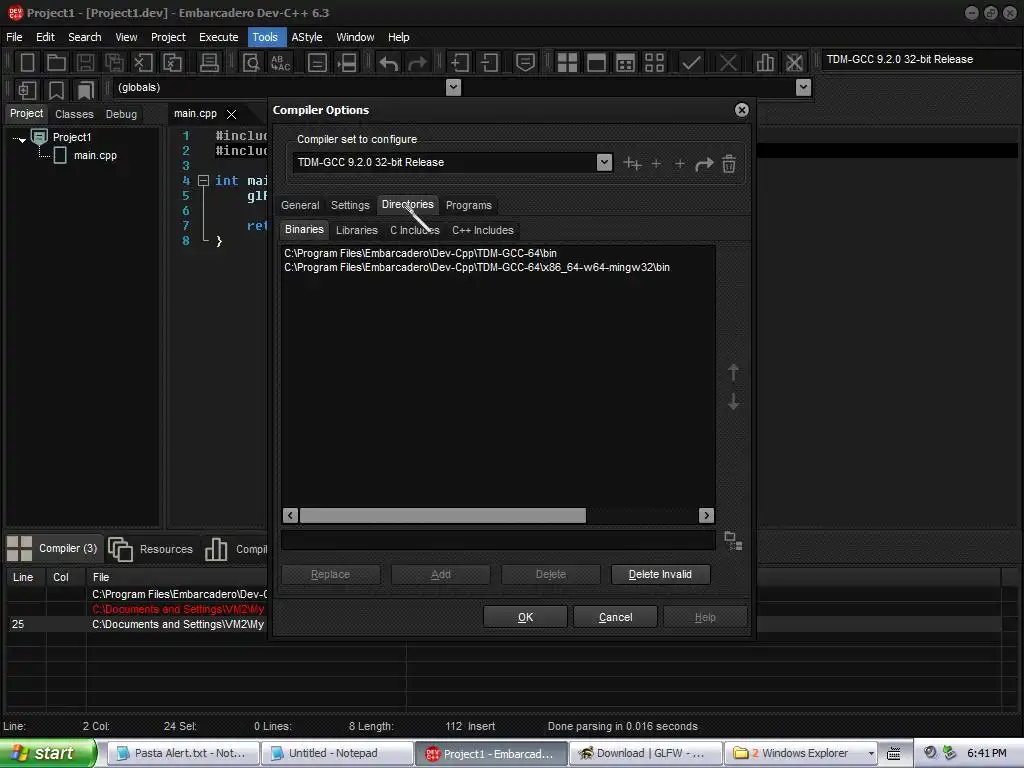Click the Run window toolbar icon
The height and width of the screenshot is (768, 1024).
tap(596, 63)
